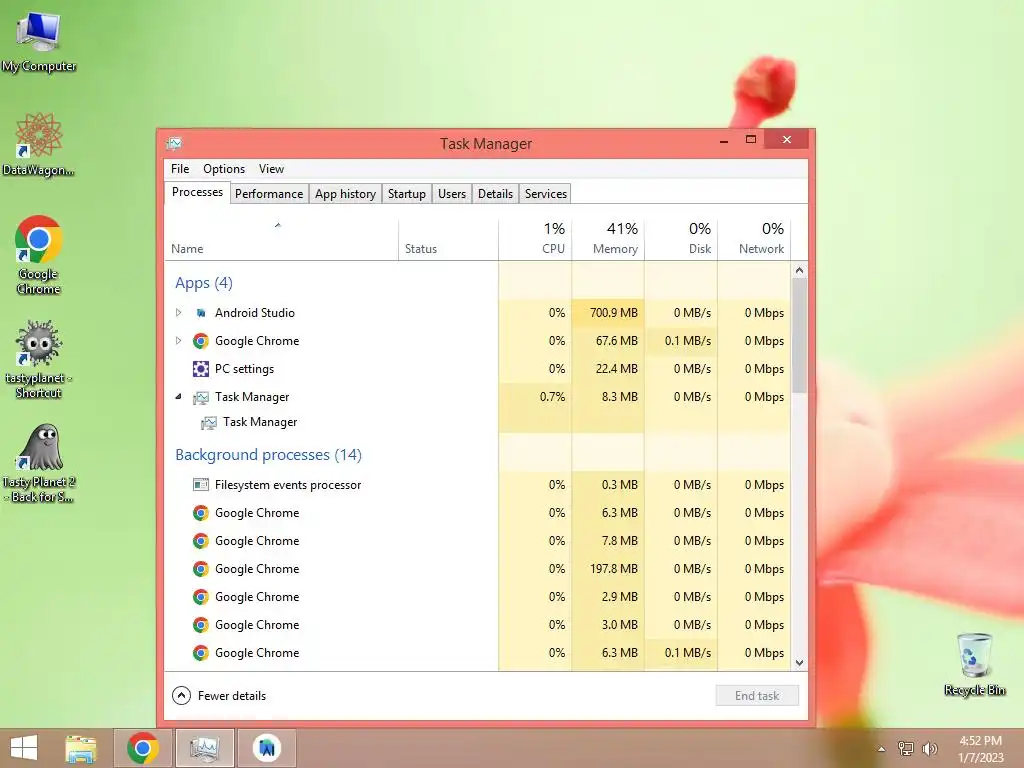Collapse to Fewer details view
Viewport: 1024px width, 768px height.
tap(219, 696)
